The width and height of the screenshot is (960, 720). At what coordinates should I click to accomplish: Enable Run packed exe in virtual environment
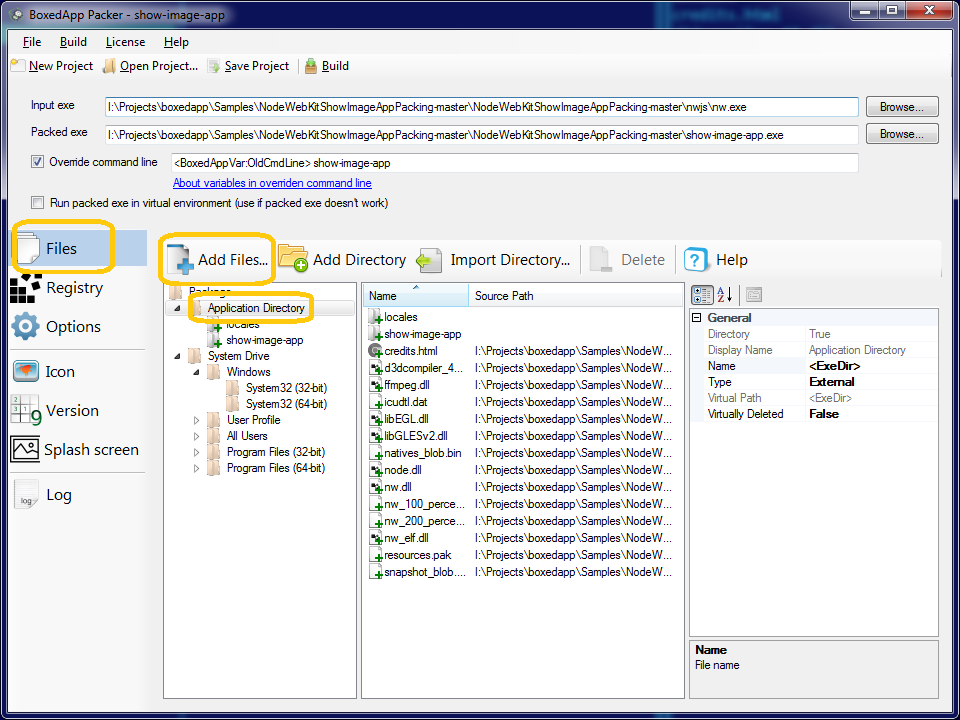click(x=38, y=203)
